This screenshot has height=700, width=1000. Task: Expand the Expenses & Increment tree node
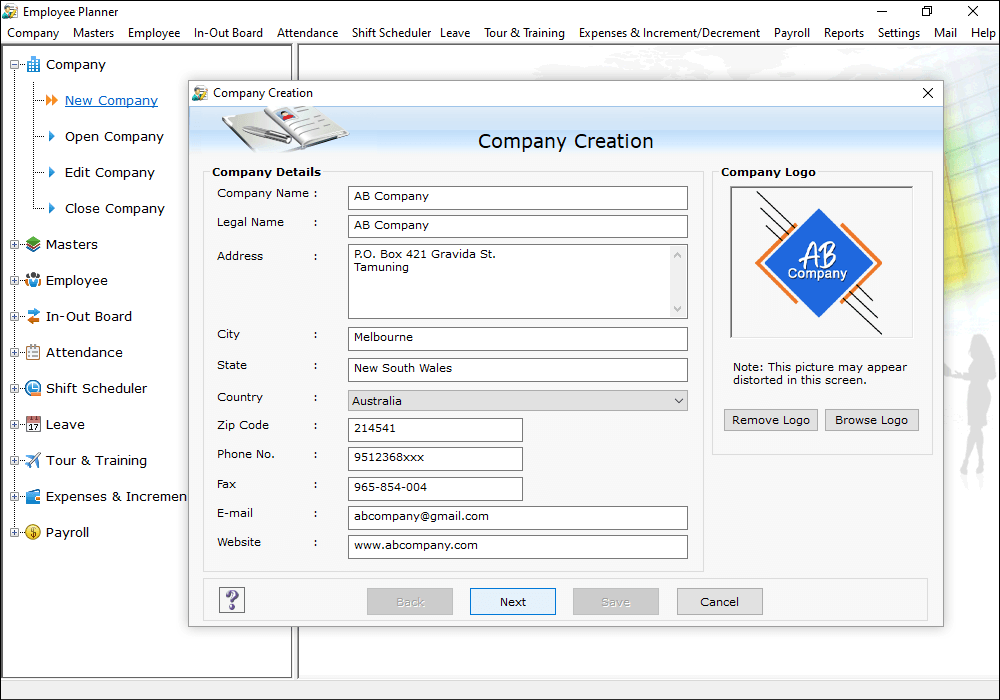[x=14, y=496]
